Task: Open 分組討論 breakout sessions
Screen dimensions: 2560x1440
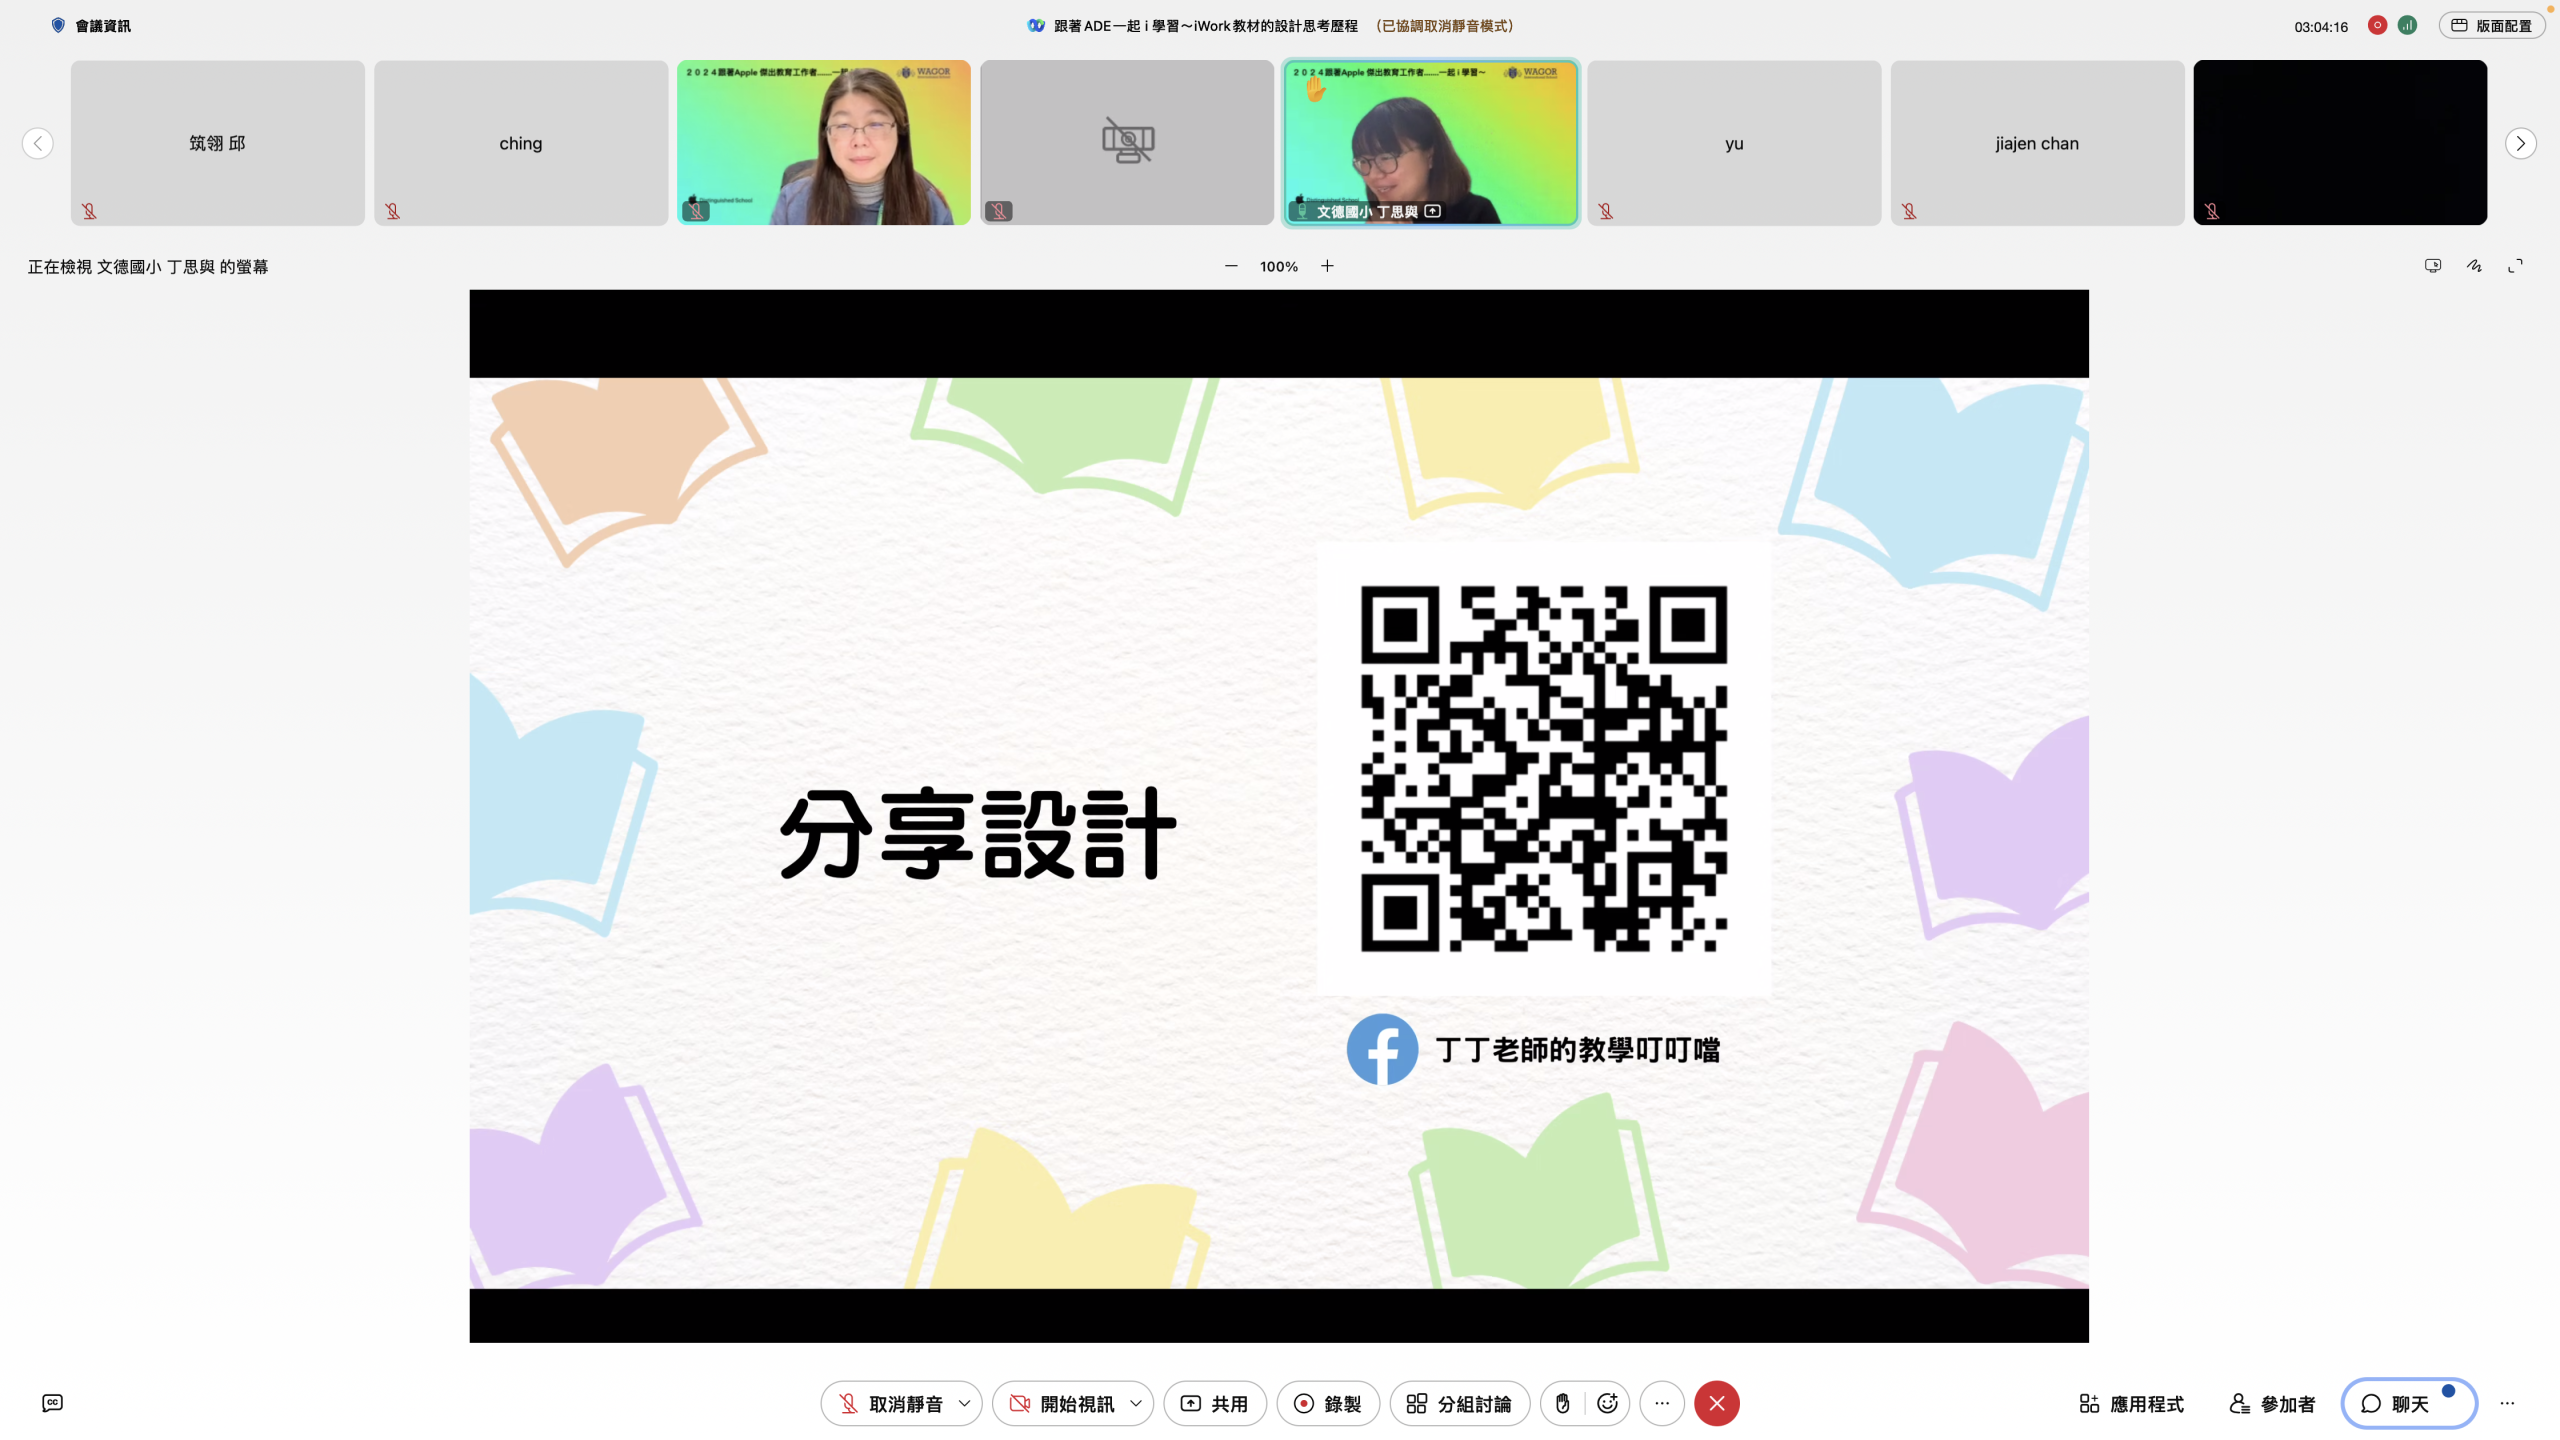Action: 1459,1403
